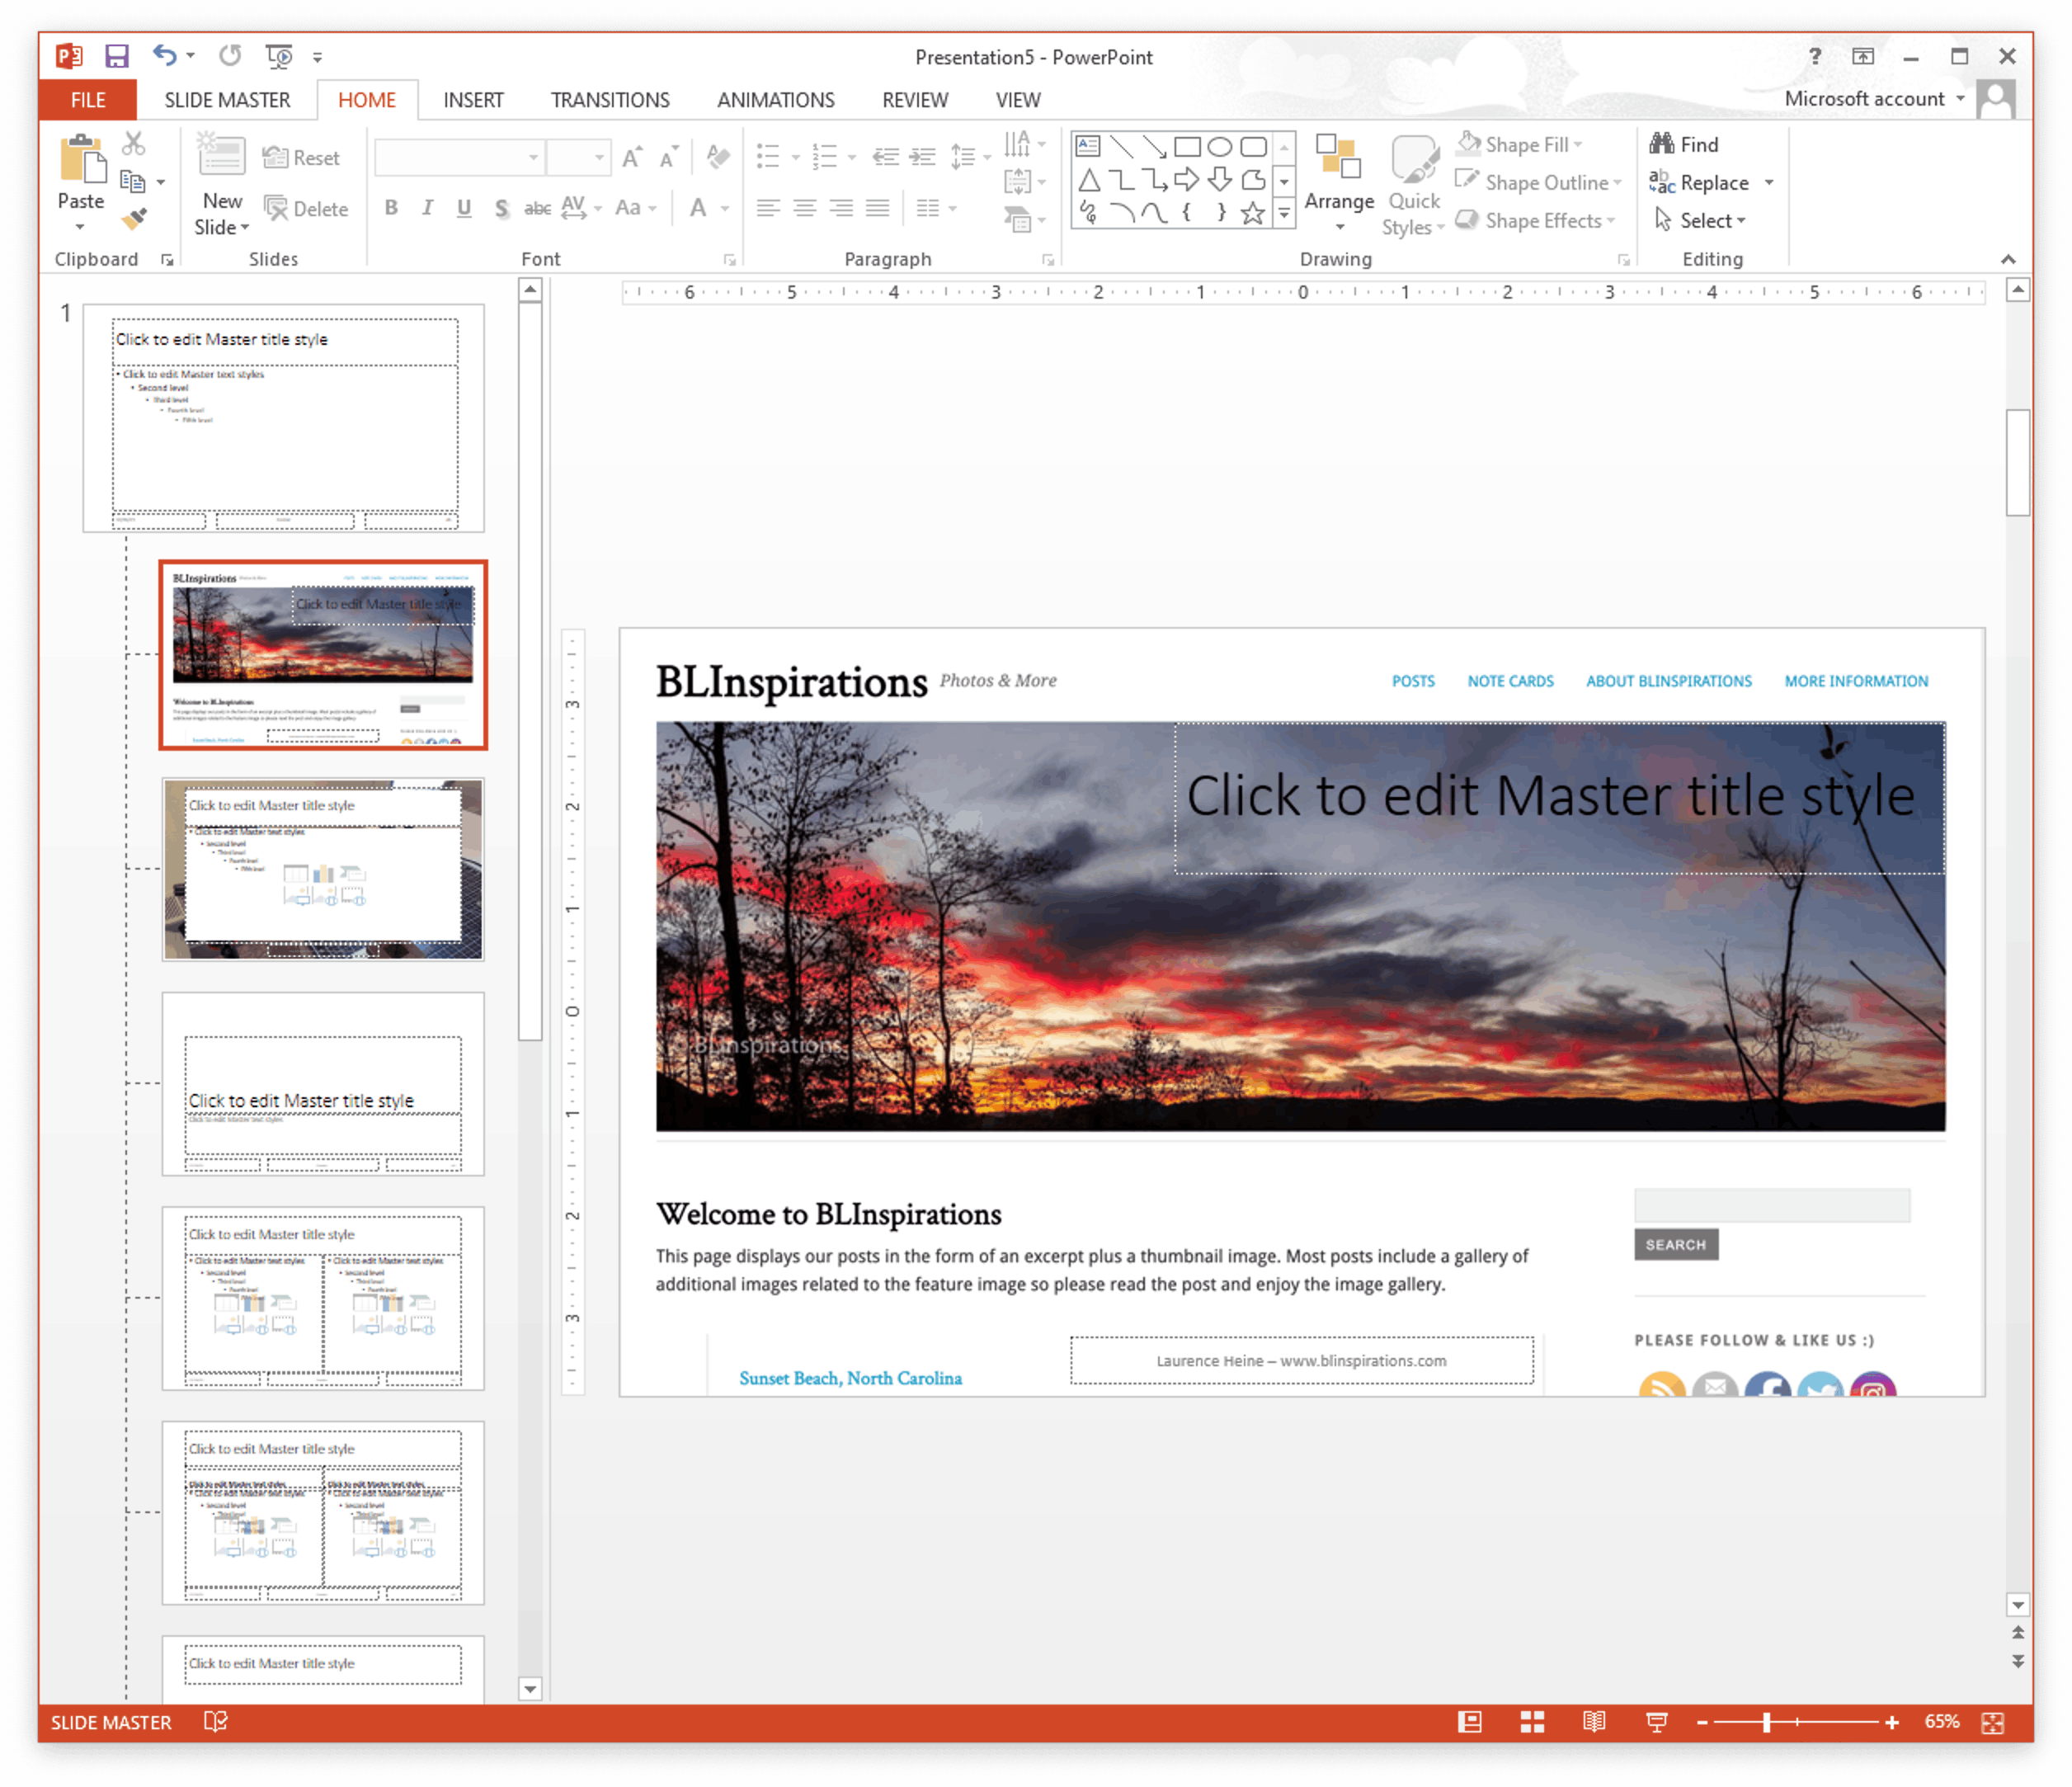The height and width of the screenshot is (1787, 2072).
Task: Toggle Italic formatting
Action: coord(427,207)
